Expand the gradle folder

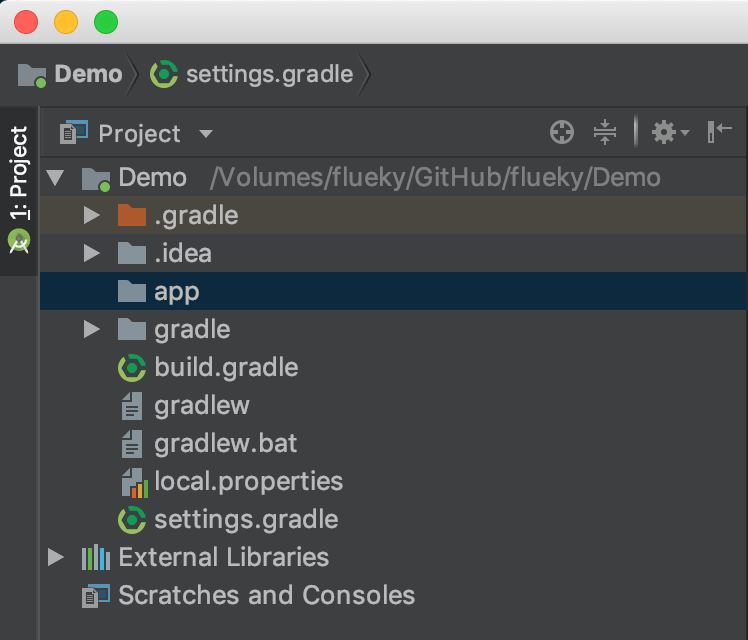[x=92, y=330]
